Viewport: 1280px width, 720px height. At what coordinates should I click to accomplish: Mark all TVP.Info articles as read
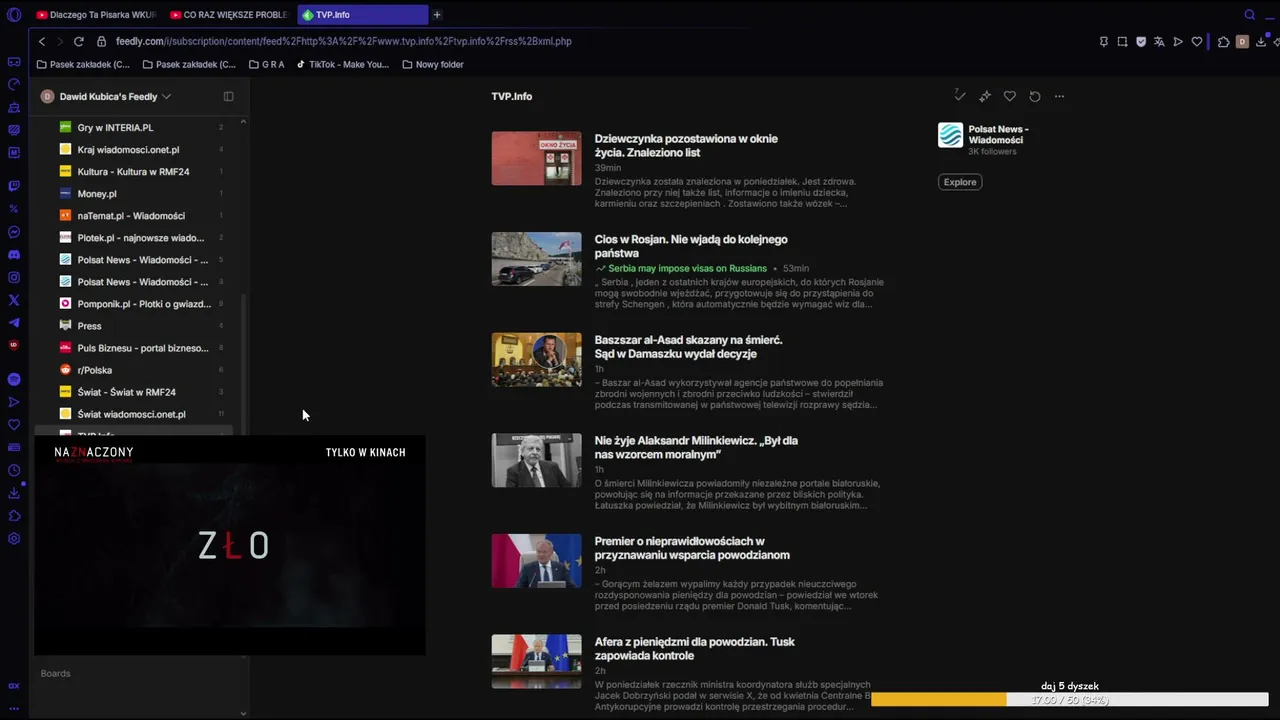pos(960,96)
